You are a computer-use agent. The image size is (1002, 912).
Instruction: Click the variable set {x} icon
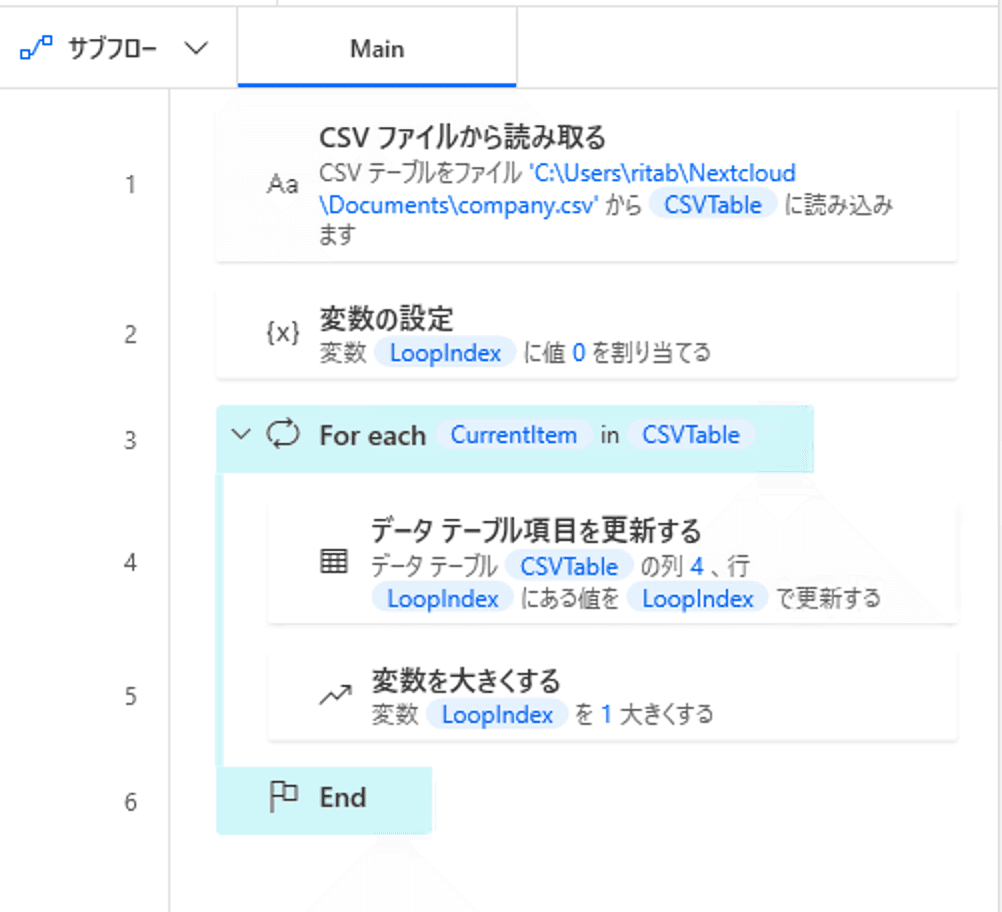(x=282, y=335)
